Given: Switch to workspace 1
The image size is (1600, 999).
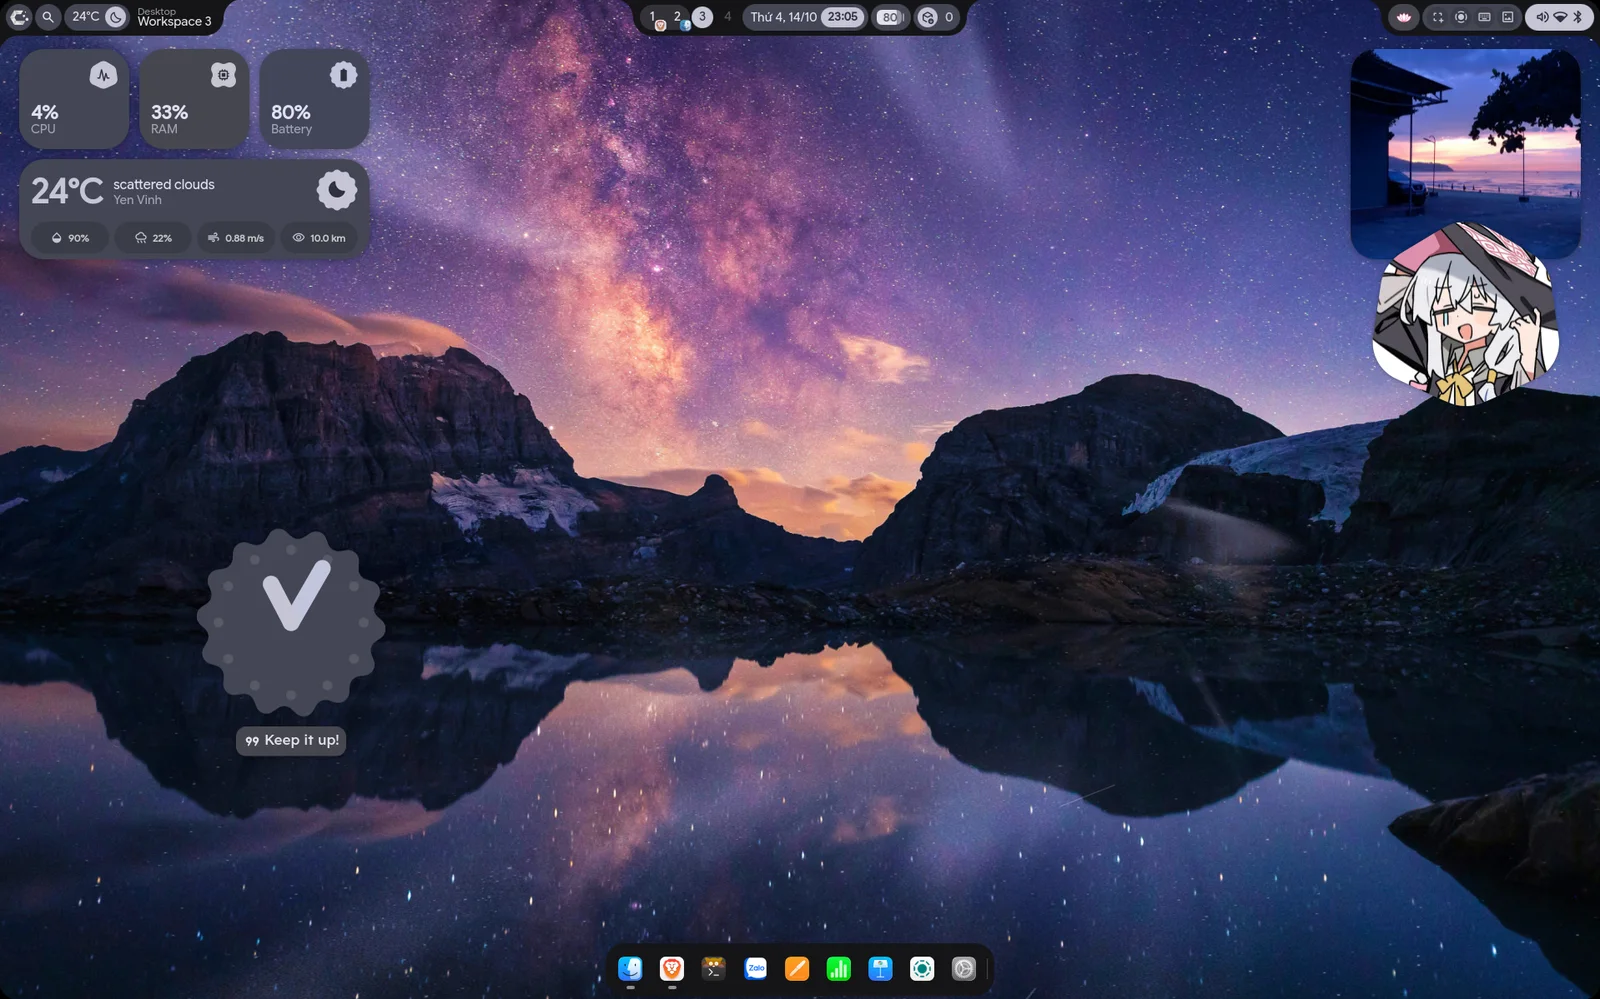Looking at the screenshot, I should tap(654, 17).
